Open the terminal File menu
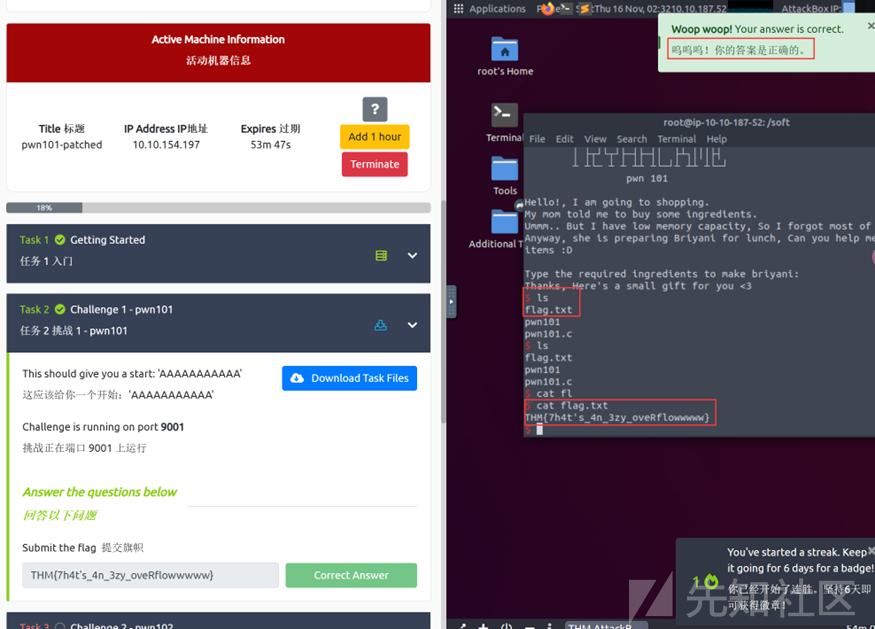The height and width of the screenshot is (629, 875). point(537,139)
